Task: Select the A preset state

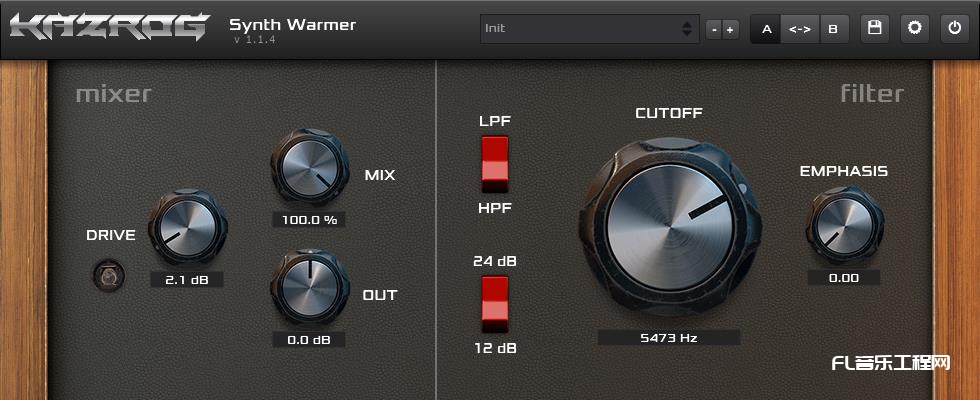Action: (x=766, y=29)
